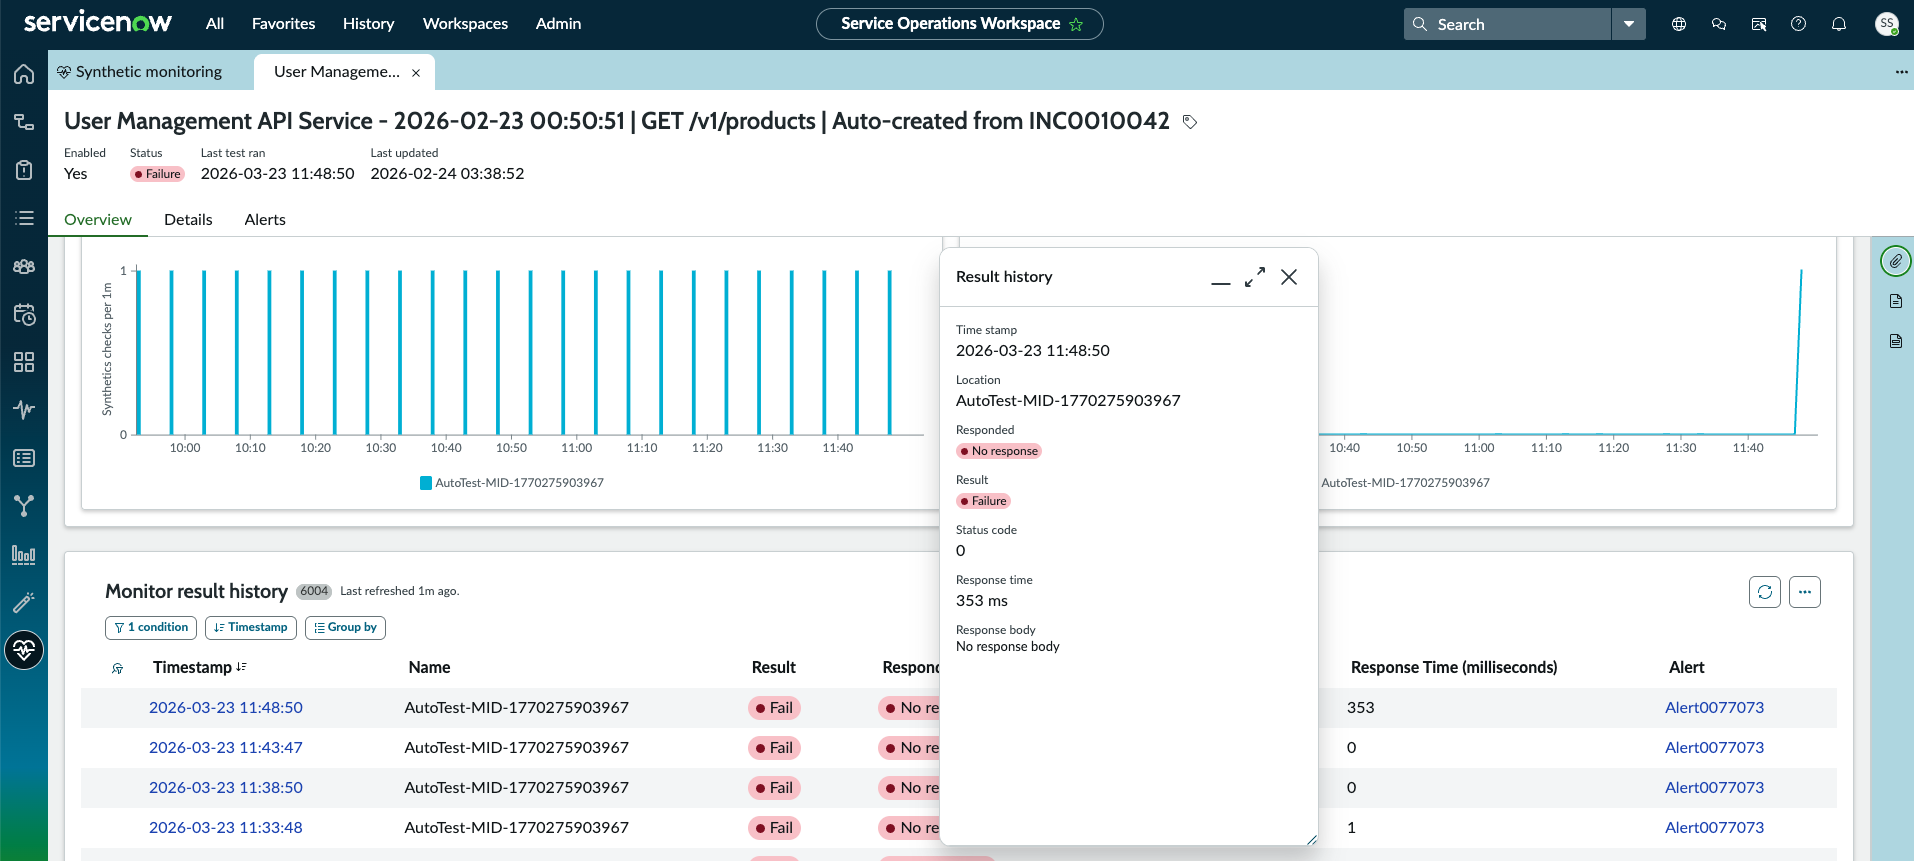Select the Overview tab
1914x861 pixels.
click(x=98, y=220)
